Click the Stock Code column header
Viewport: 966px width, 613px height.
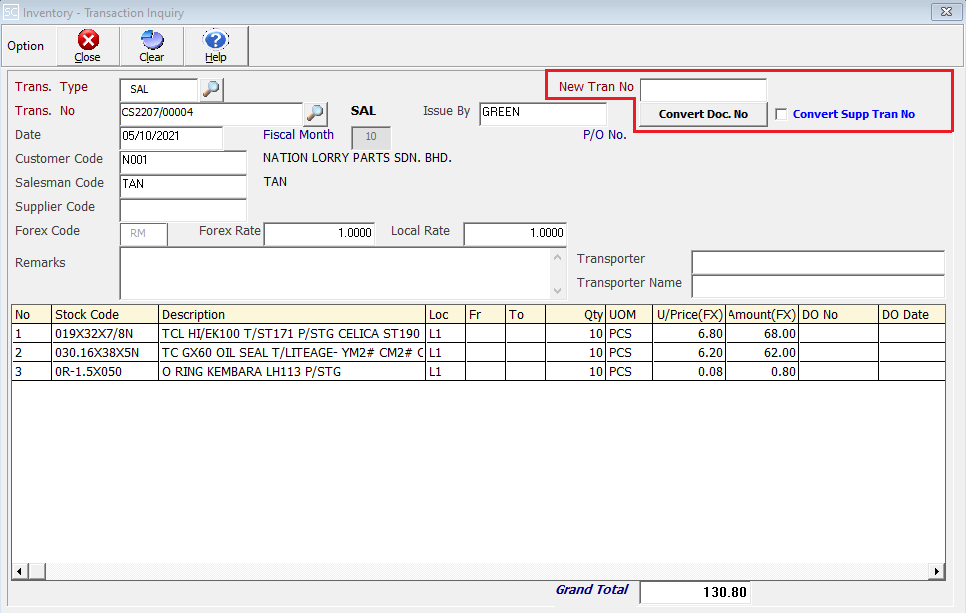[x=105, y=315]
